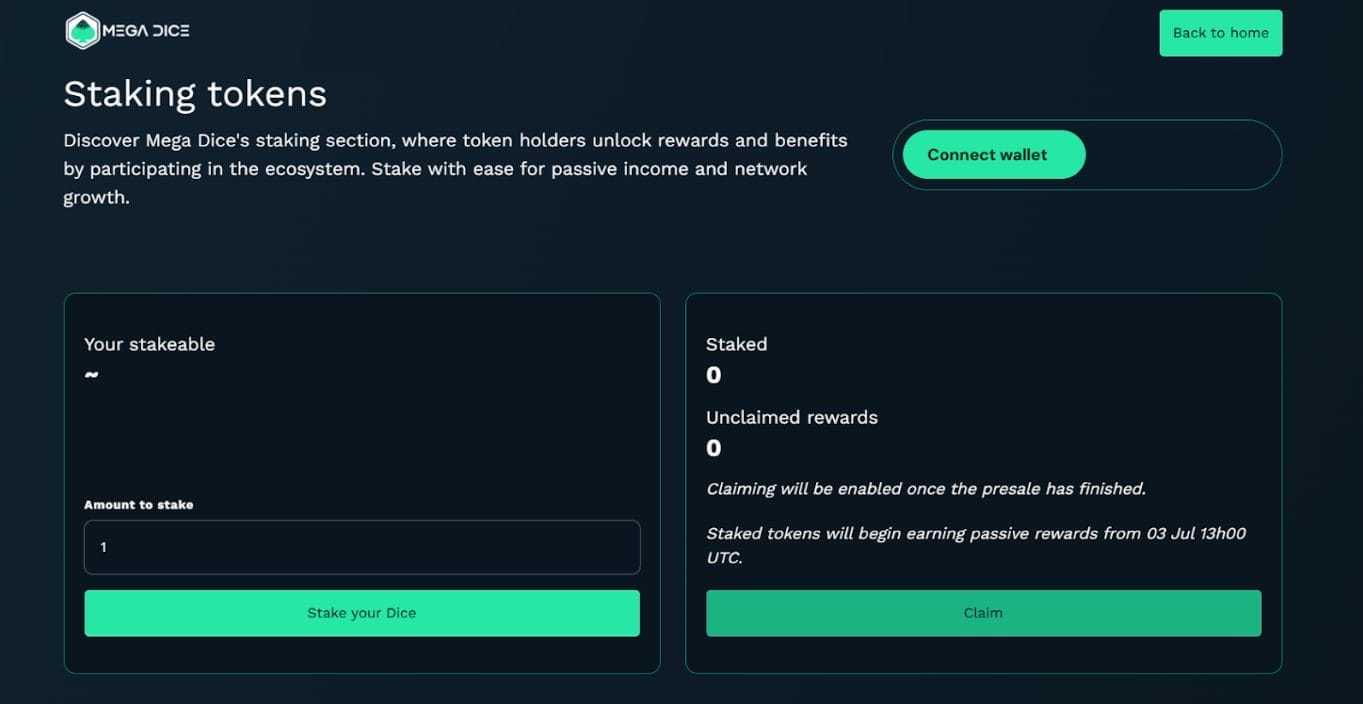Viewport: 1363px width, 704px height.
Task: Go back using Back to home button
Action: (x=1220, y=33)
